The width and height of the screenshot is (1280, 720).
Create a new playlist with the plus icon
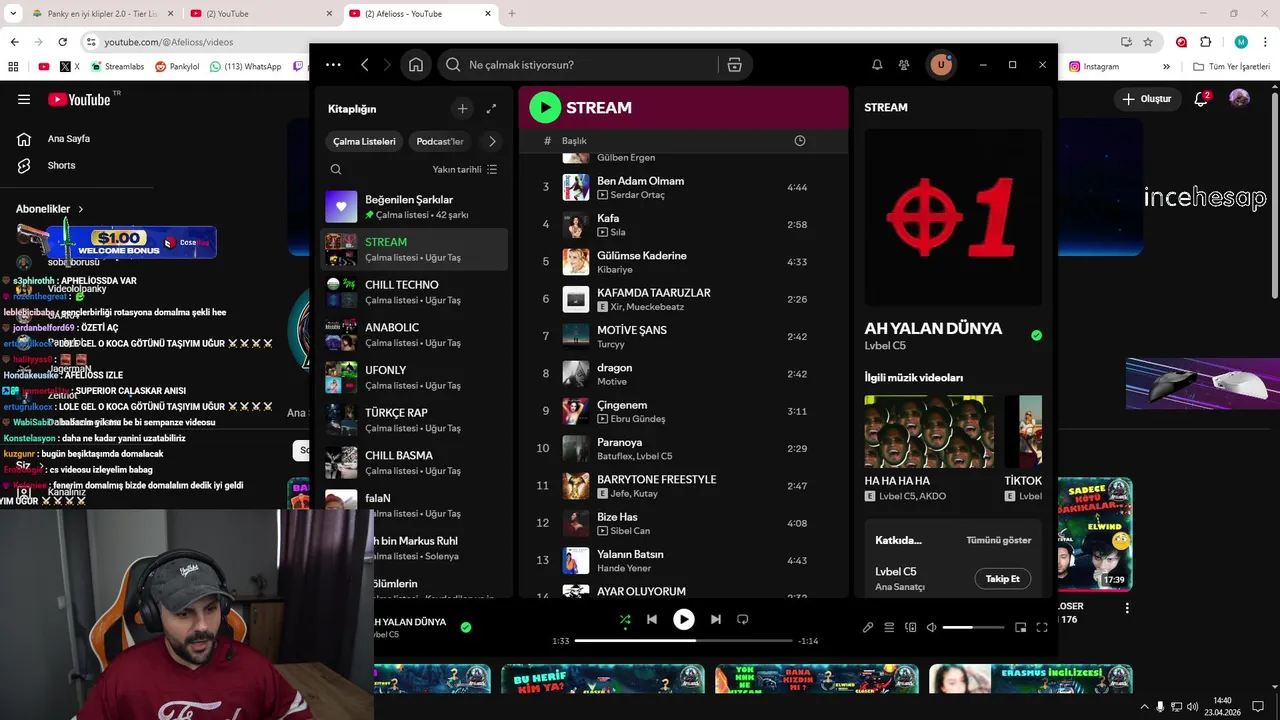coord(462,109)
